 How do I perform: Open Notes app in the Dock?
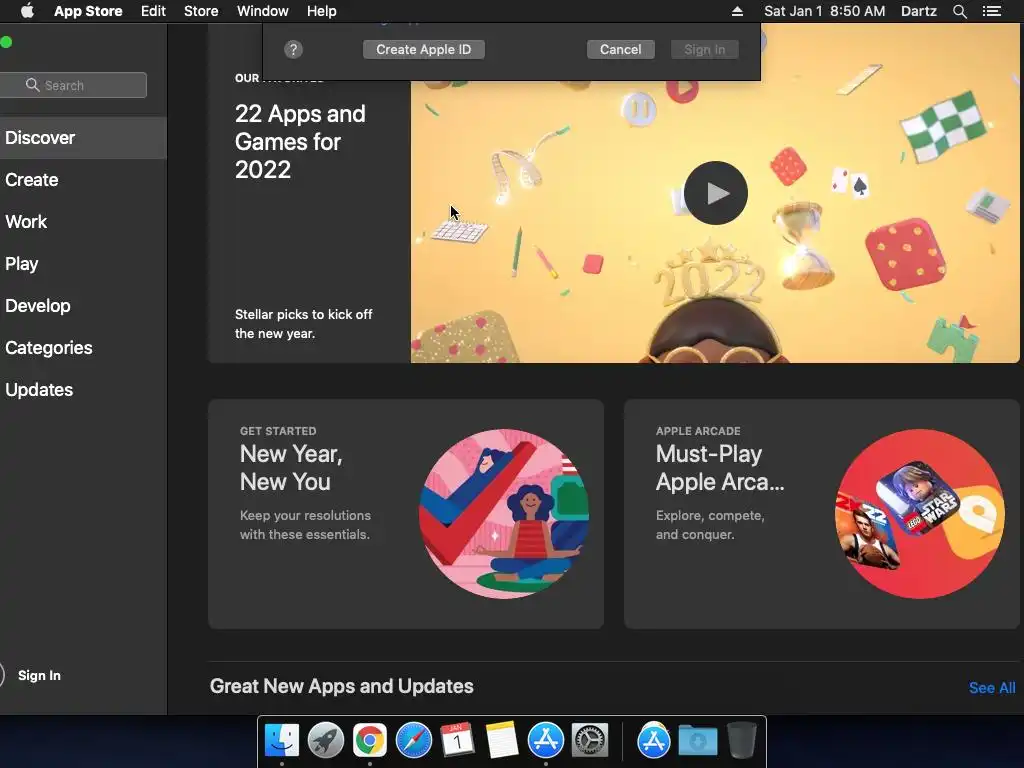tap(502, 741)
